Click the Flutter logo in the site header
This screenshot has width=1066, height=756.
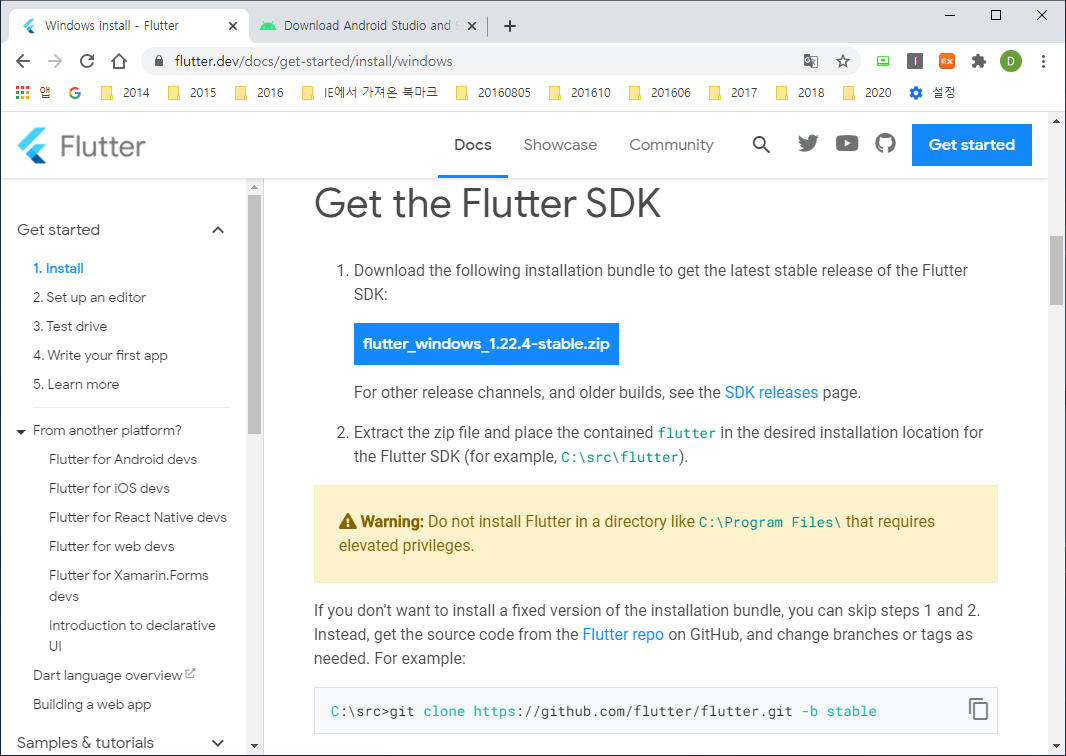[82, 145]
